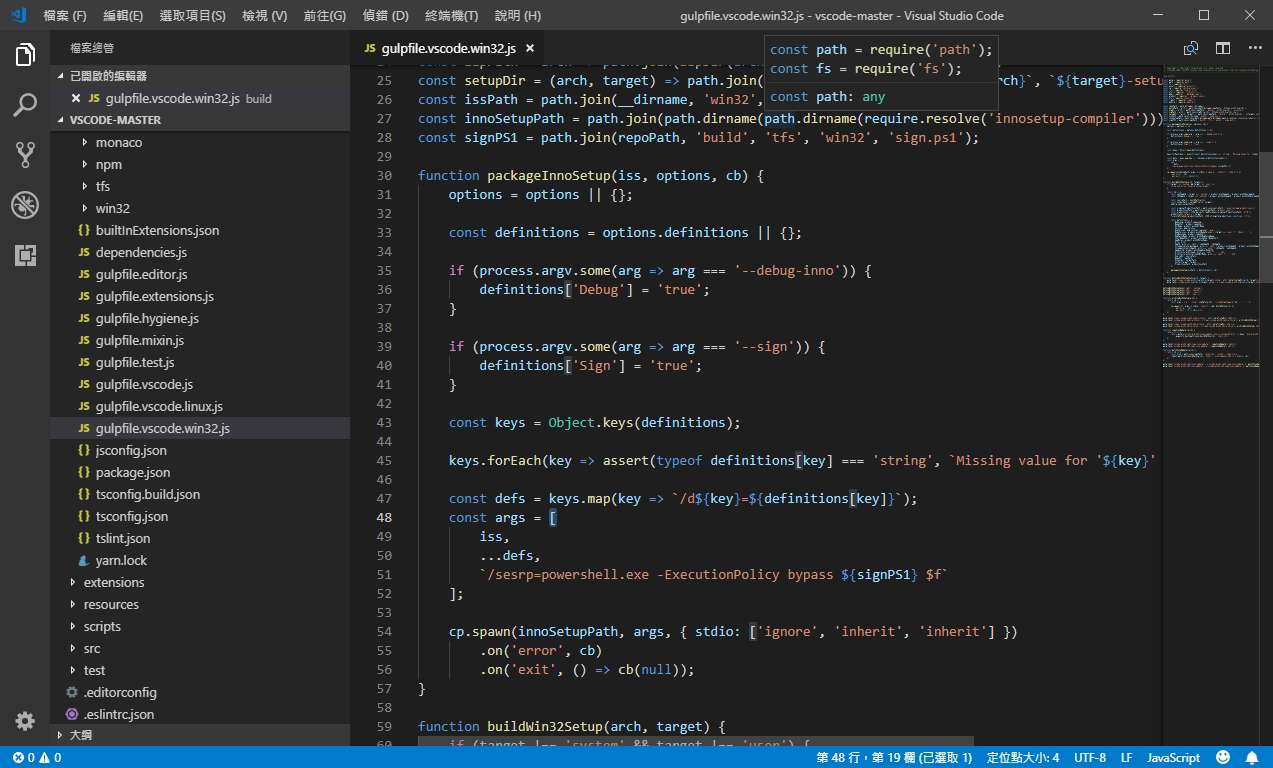Open the Debug view
This screenshot has width=1273, height=768.
tap(25, 206)
